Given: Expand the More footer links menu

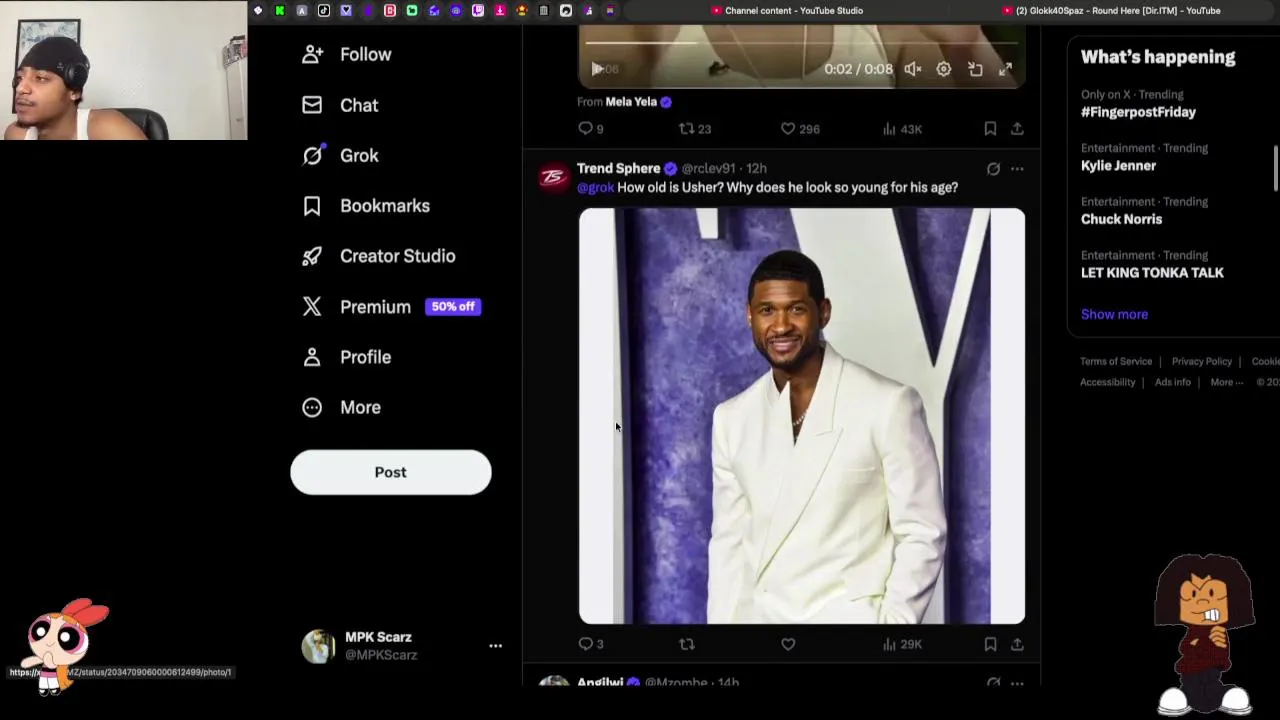Looking at the screenshot, I should [x=1226, y=382].
